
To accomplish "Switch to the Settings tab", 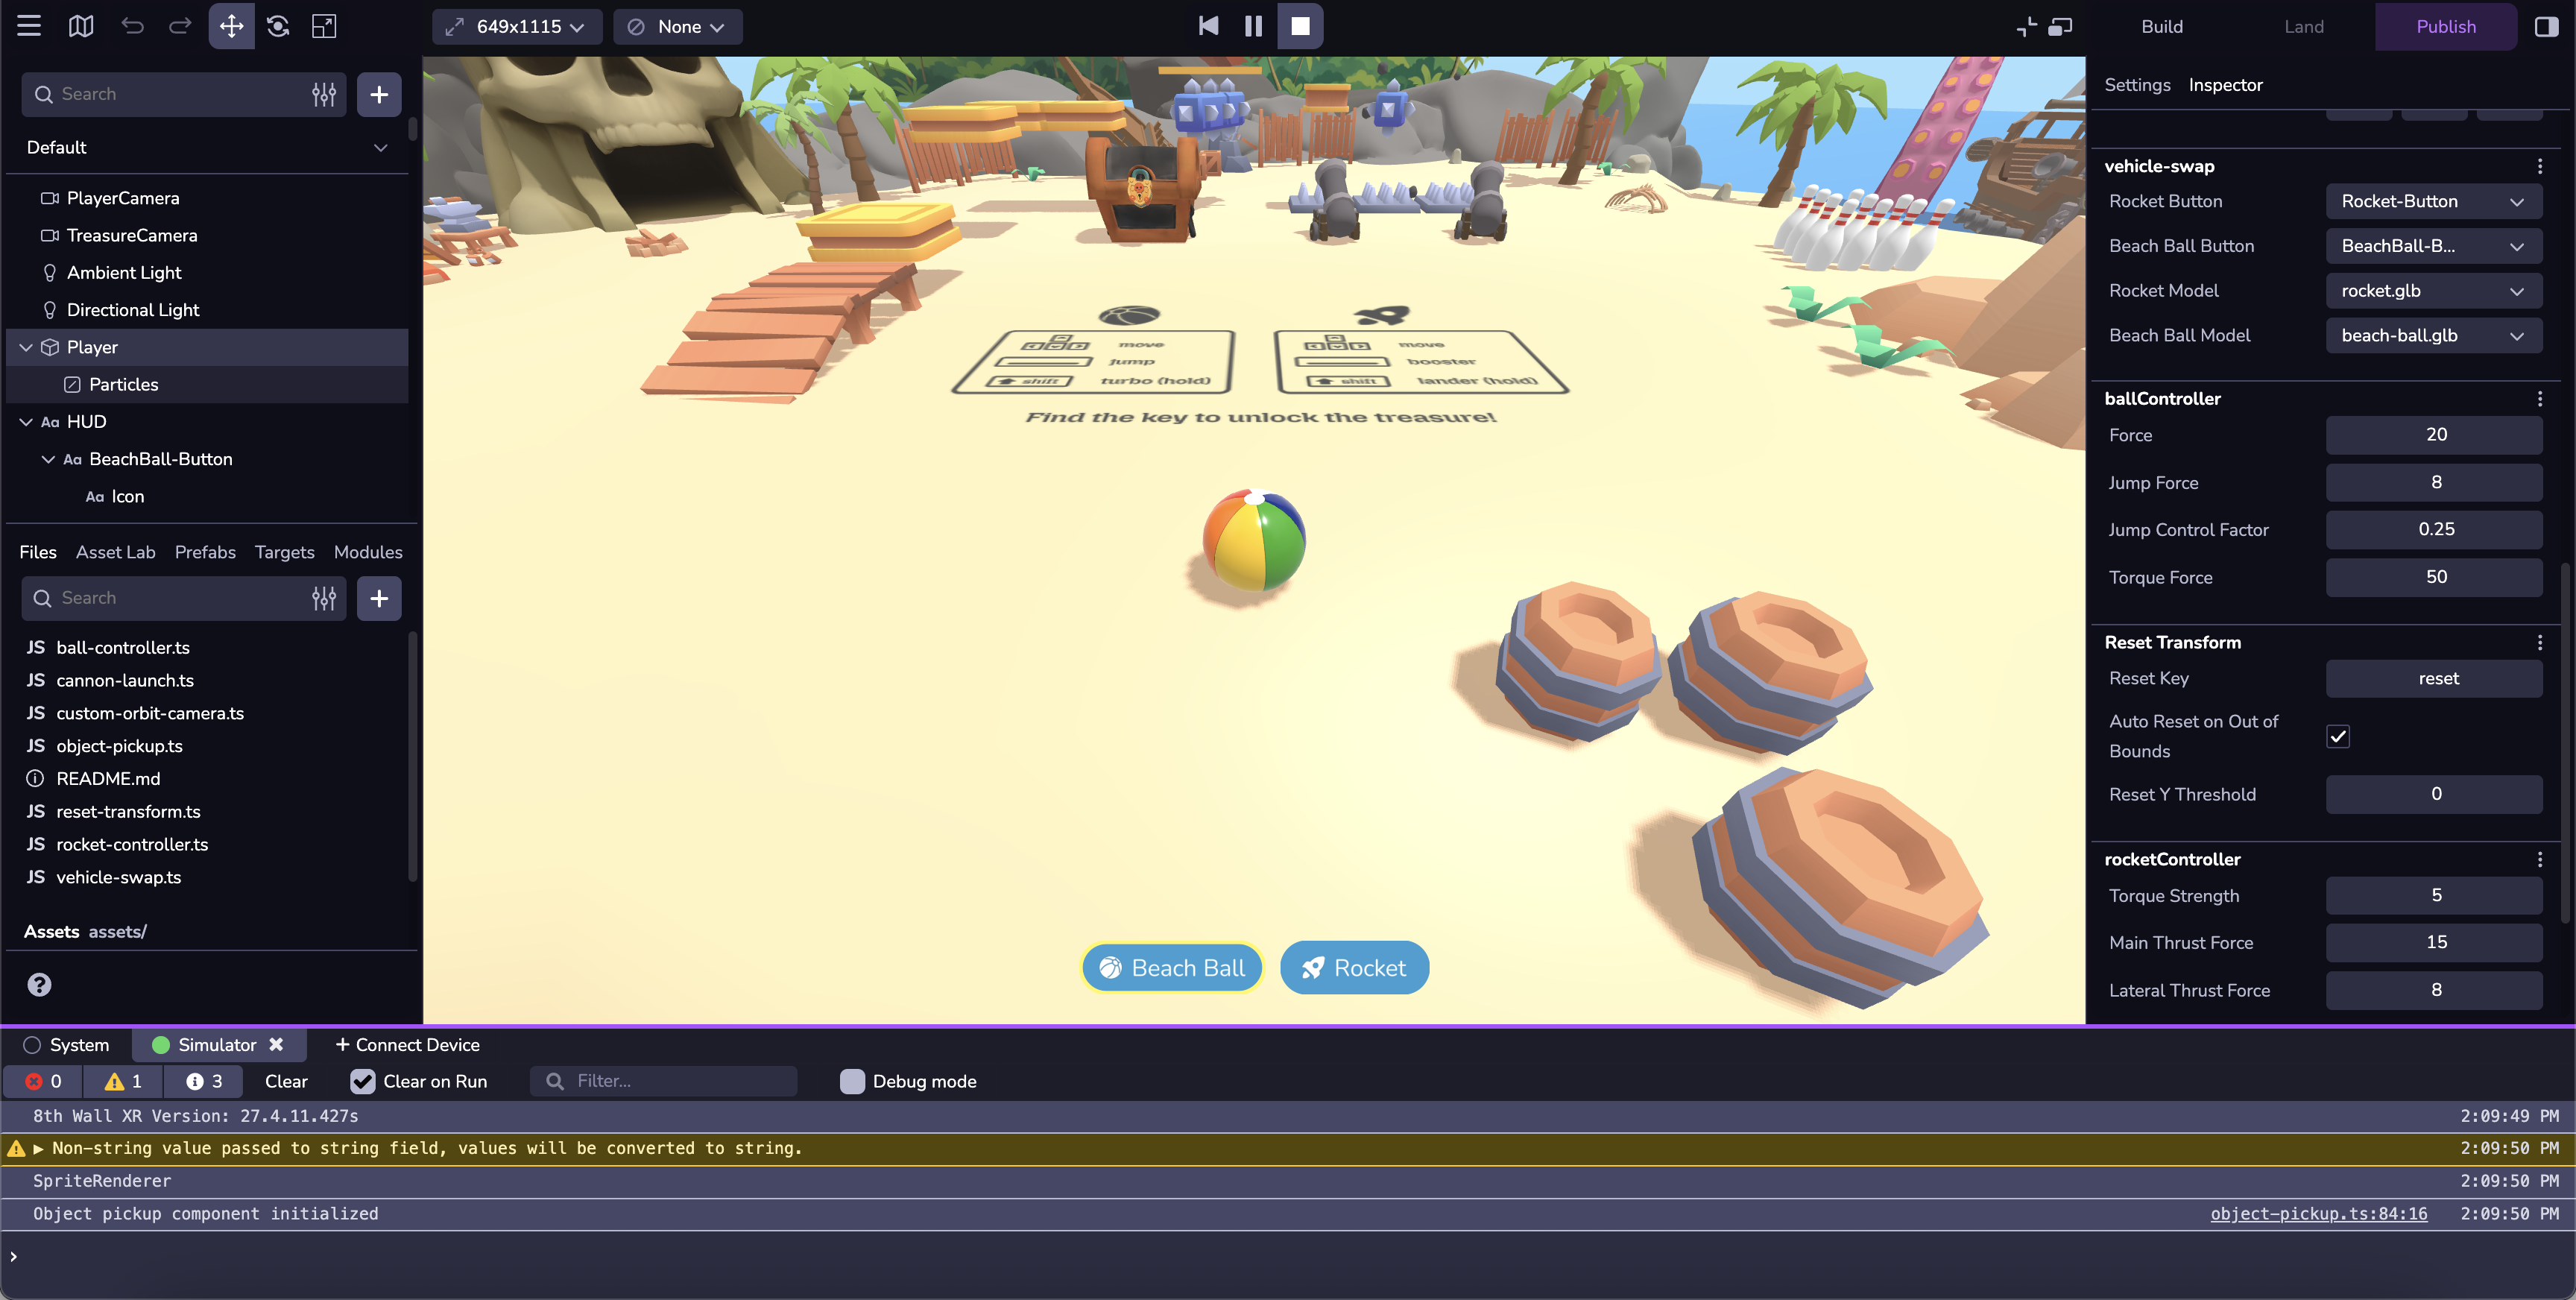I will coord(2137,85).
